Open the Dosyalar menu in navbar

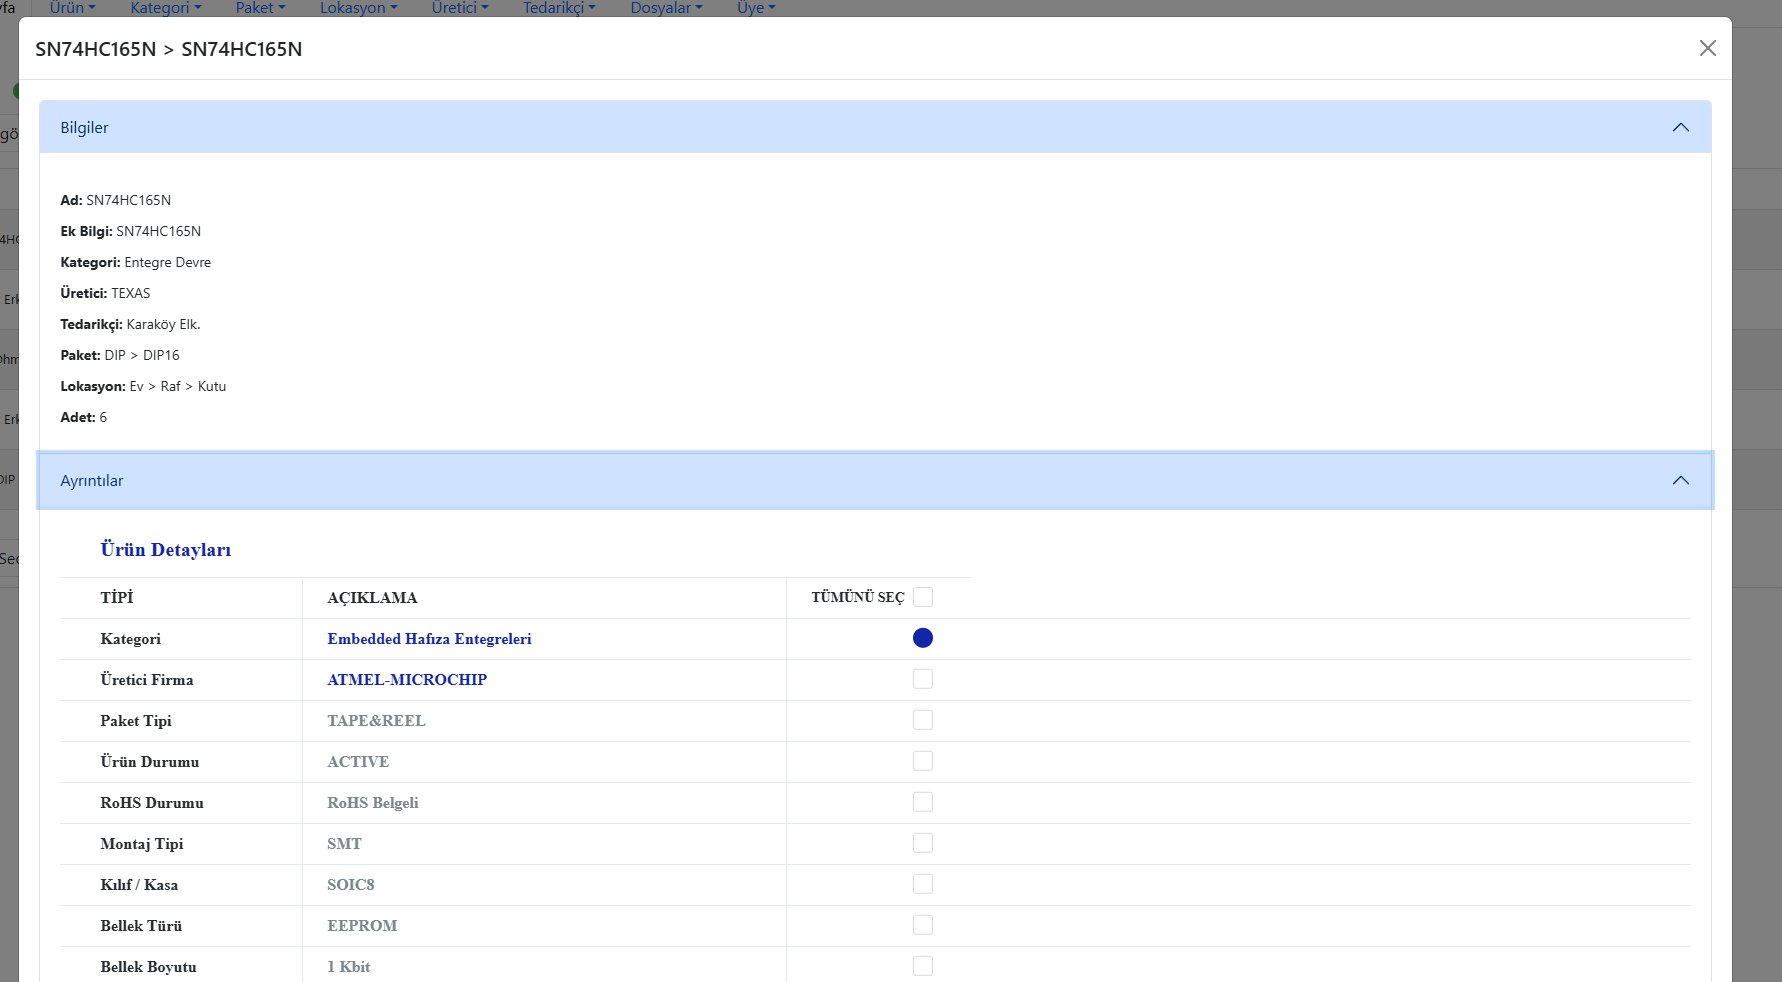pos(666,8)
